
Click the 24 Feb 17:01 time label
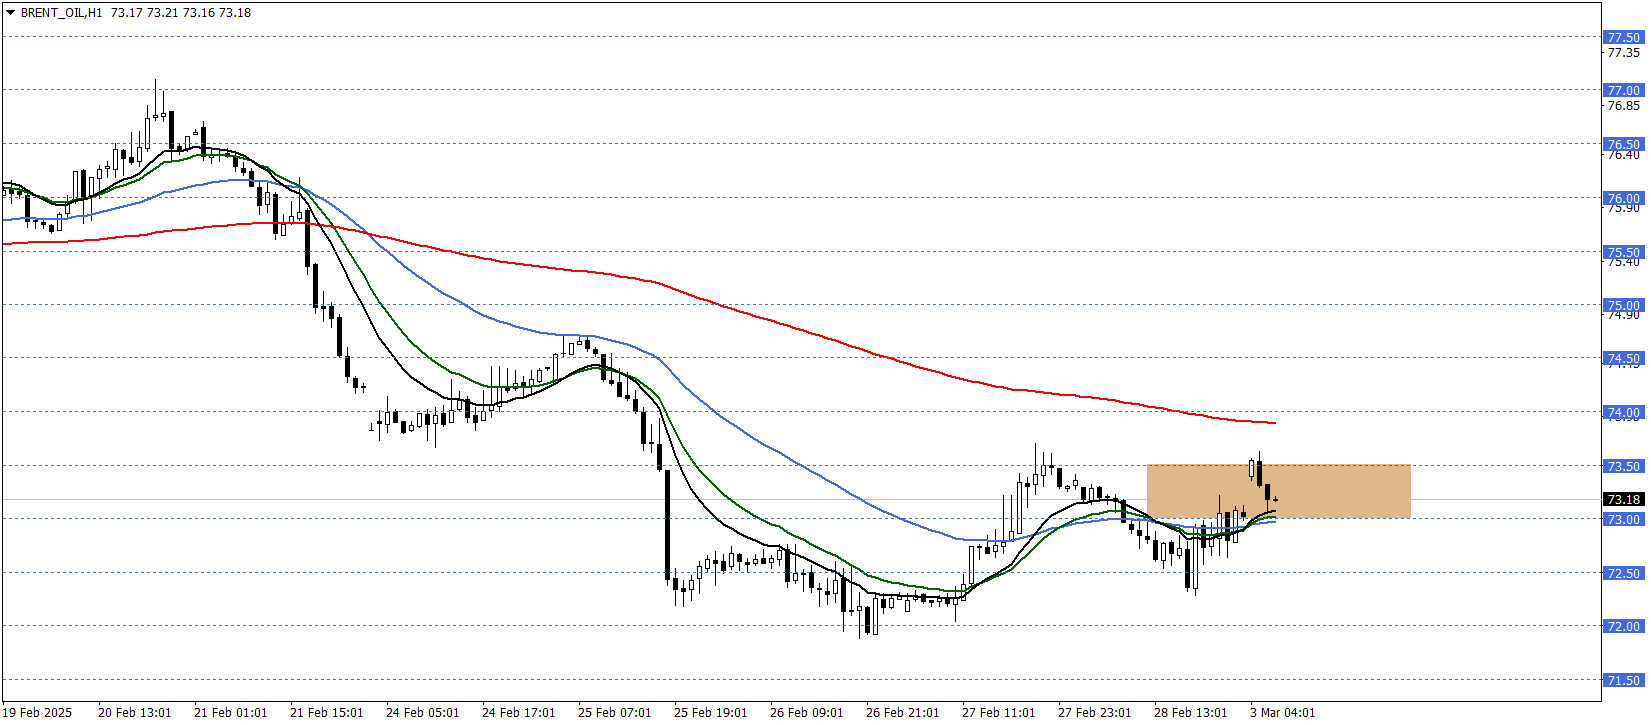click(x=519, y=713)
